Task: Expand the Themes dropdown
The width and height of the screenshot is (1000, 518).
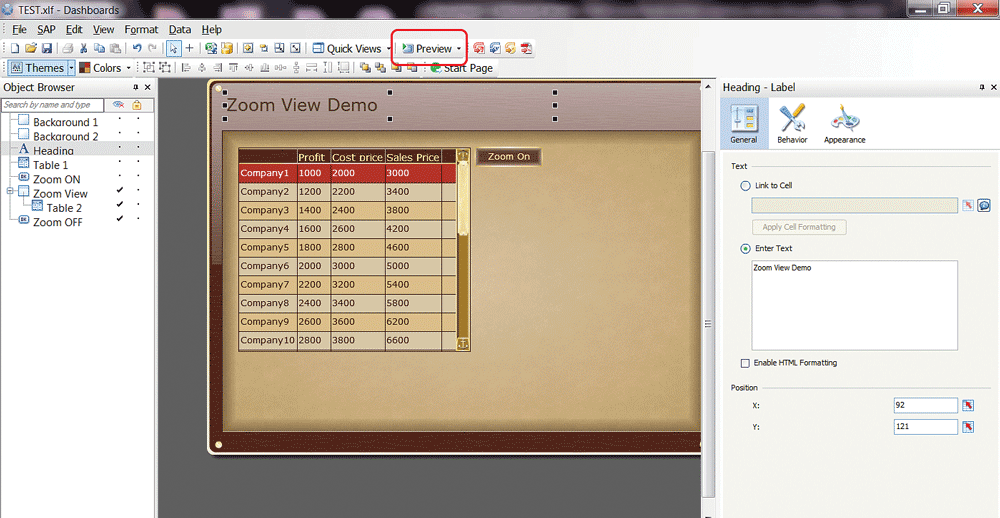Action: click(x=71, y=68)
